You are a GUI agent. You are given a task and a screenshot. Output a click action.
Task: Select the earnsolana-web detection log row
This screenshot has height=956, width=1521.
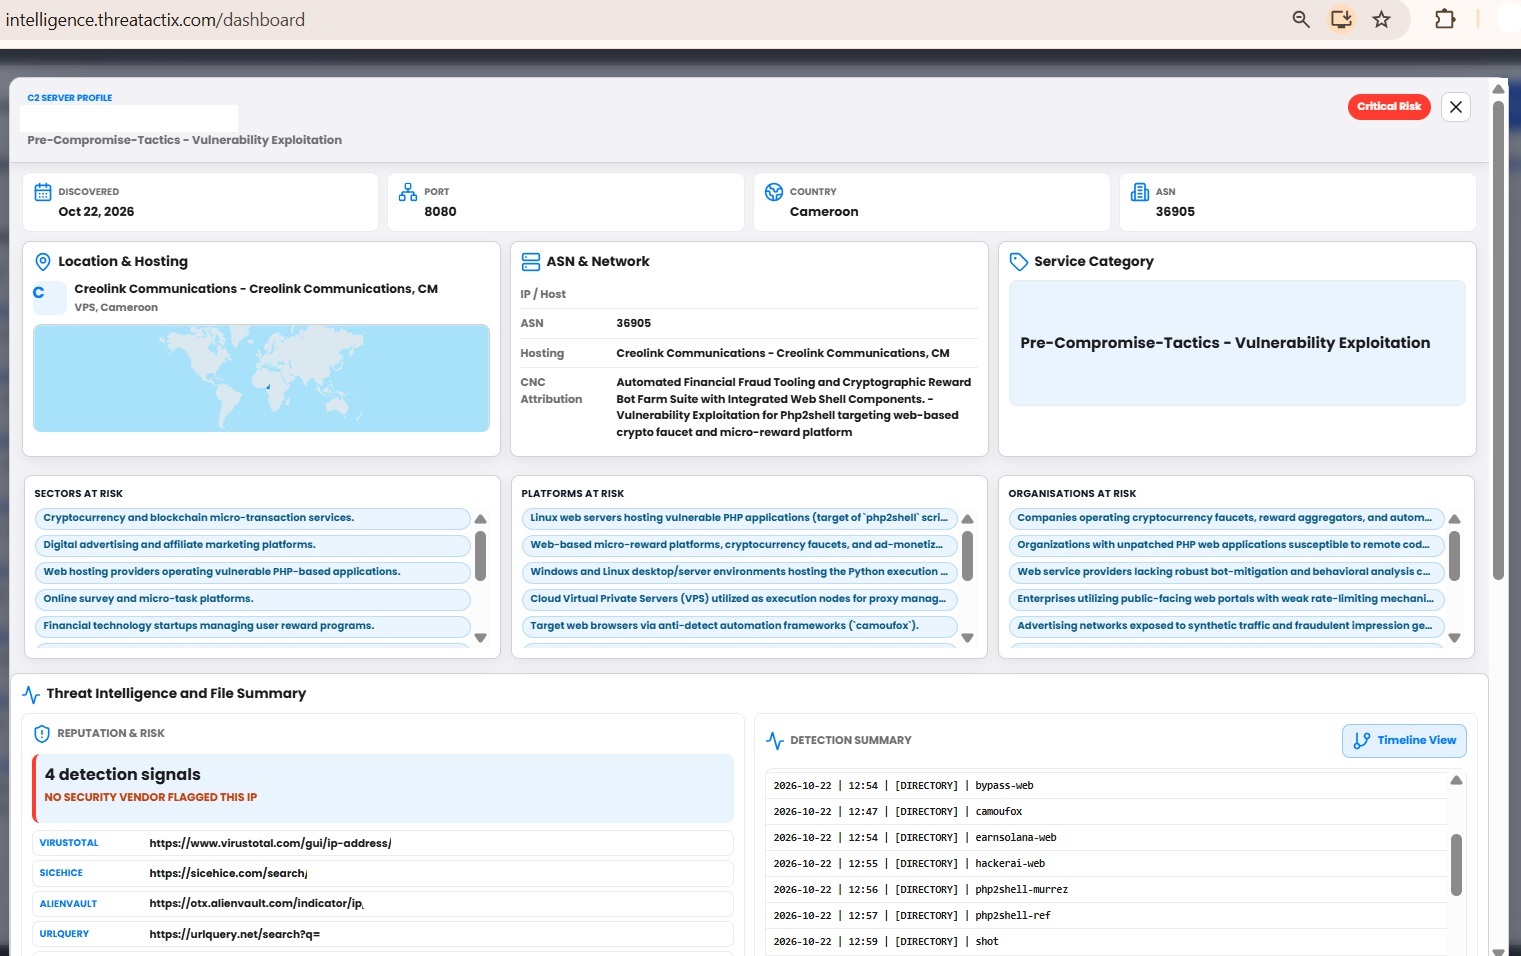coord(1106,838)
